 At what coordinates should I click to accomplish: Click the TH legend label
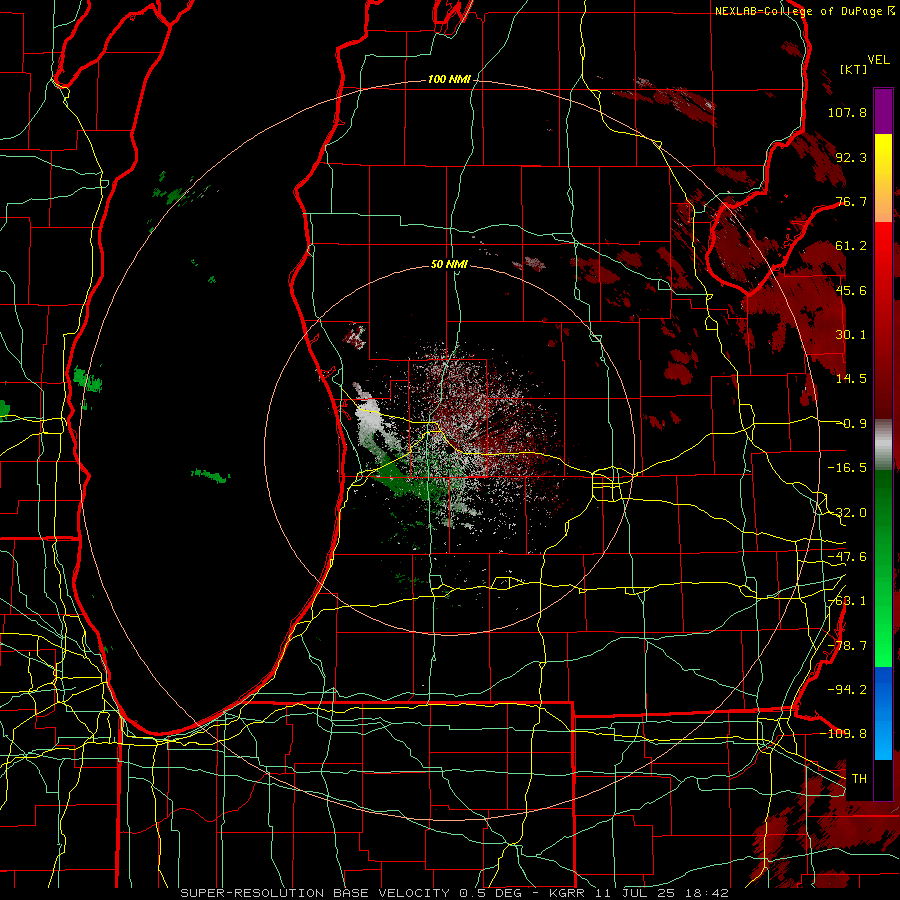(859, 778)
